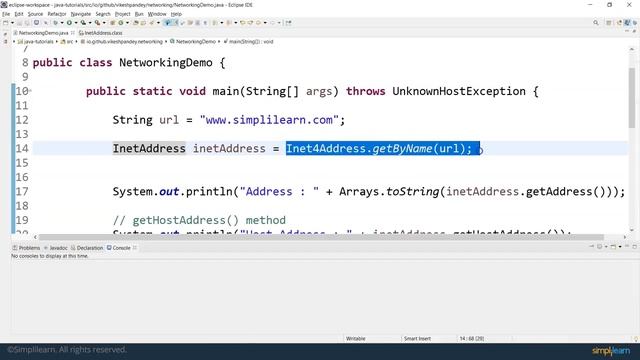This screenshot has height=360, width=640.
Task: Open the Refactor menu
Action: [57, 14]
